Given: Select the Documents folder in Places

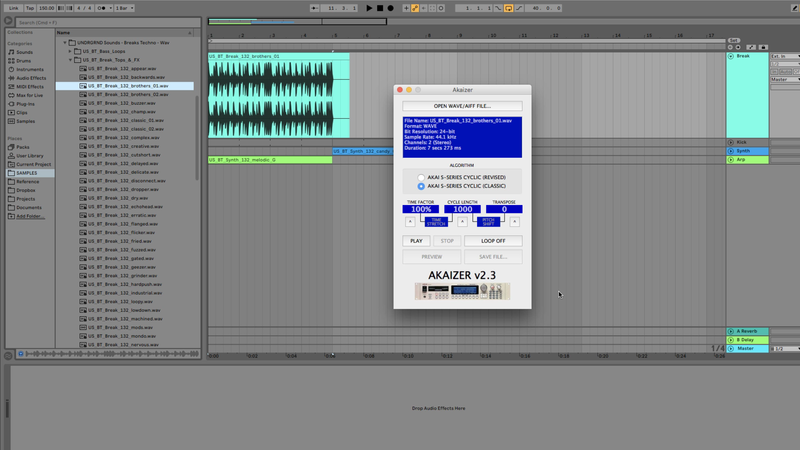Looking at the screenshot, I should click(29, 208).
